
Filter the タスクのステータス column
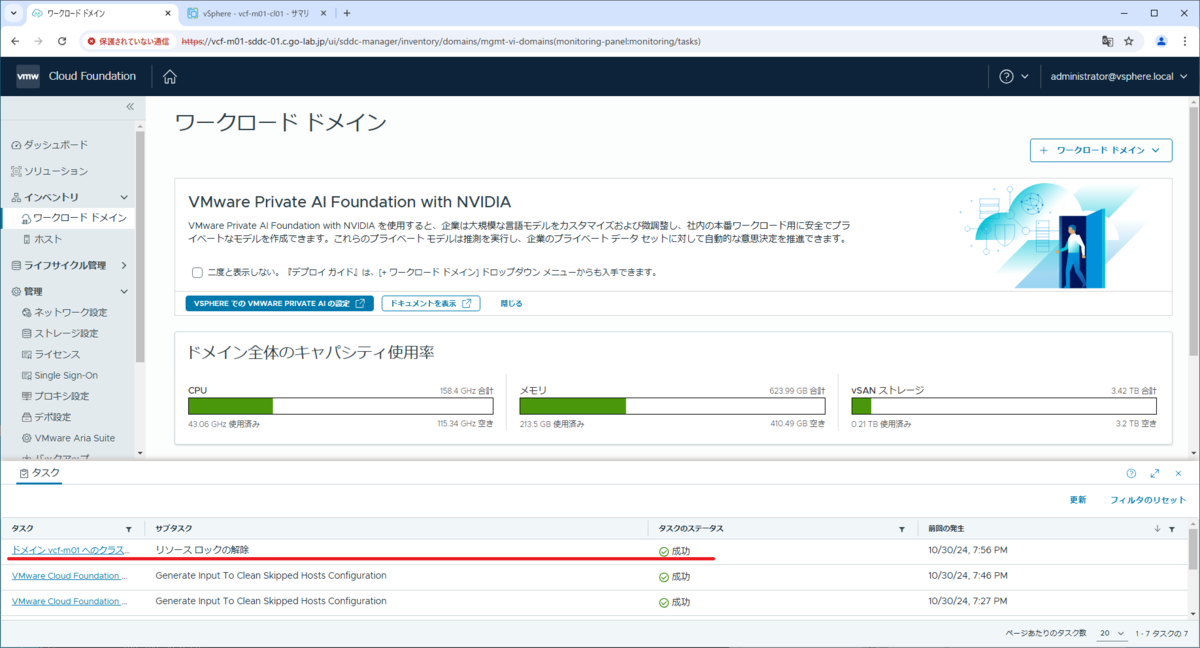[901, 529]
